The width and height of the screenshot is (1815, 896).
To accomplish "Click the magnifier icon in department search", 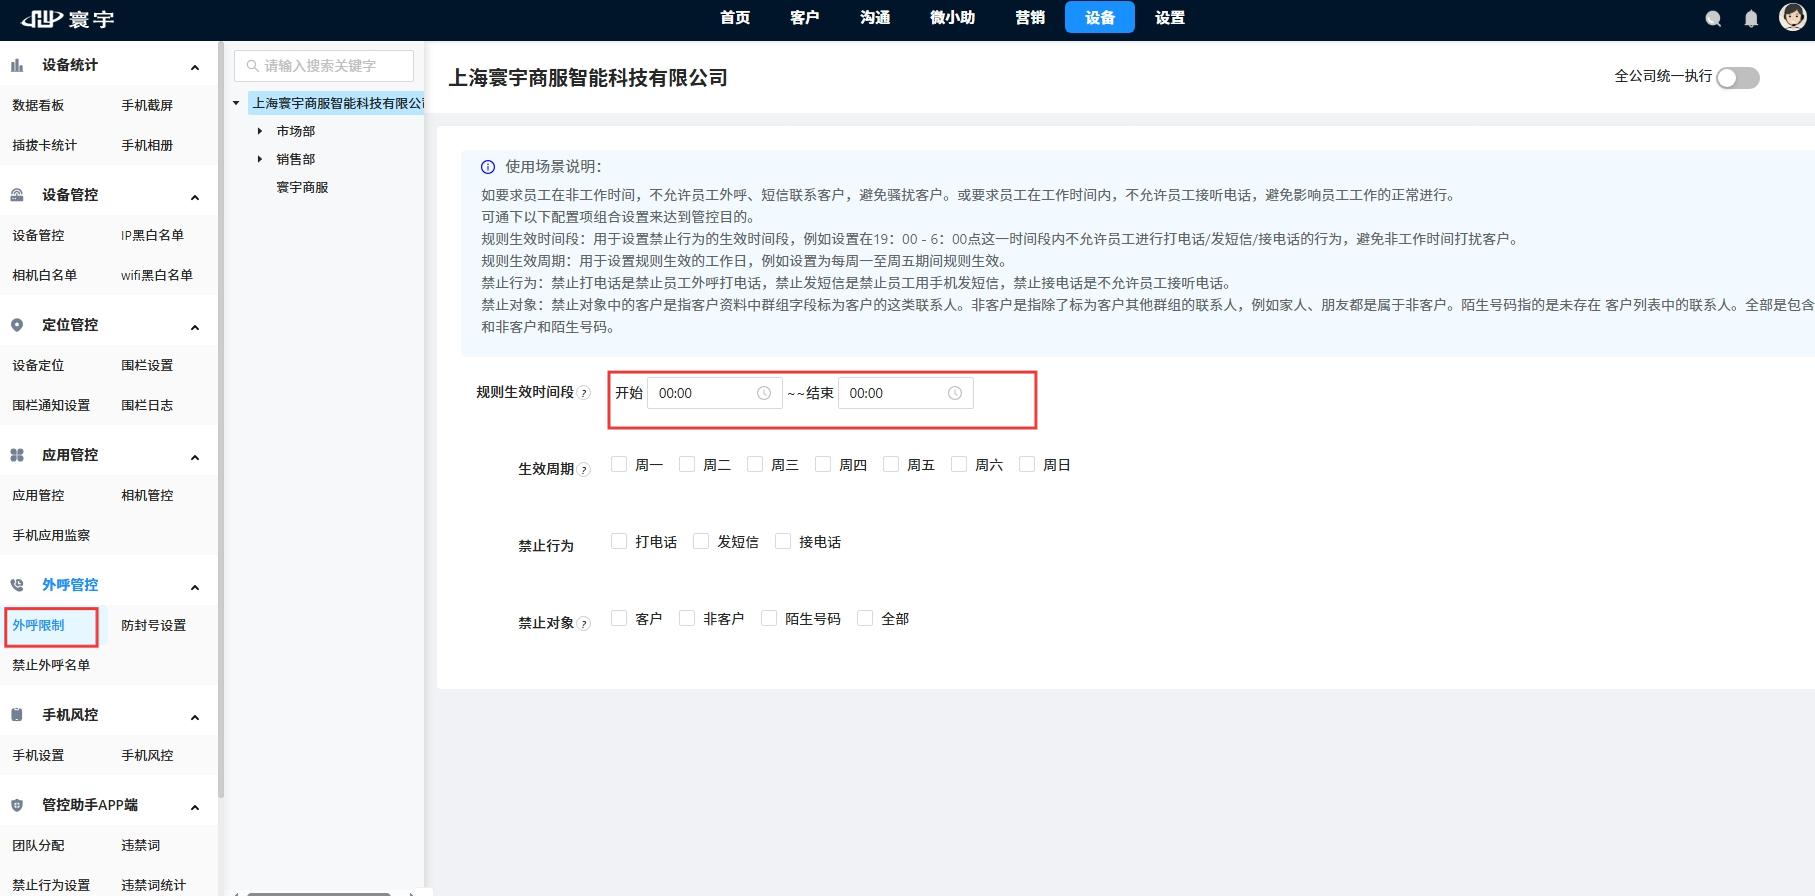I will [253, 66].
